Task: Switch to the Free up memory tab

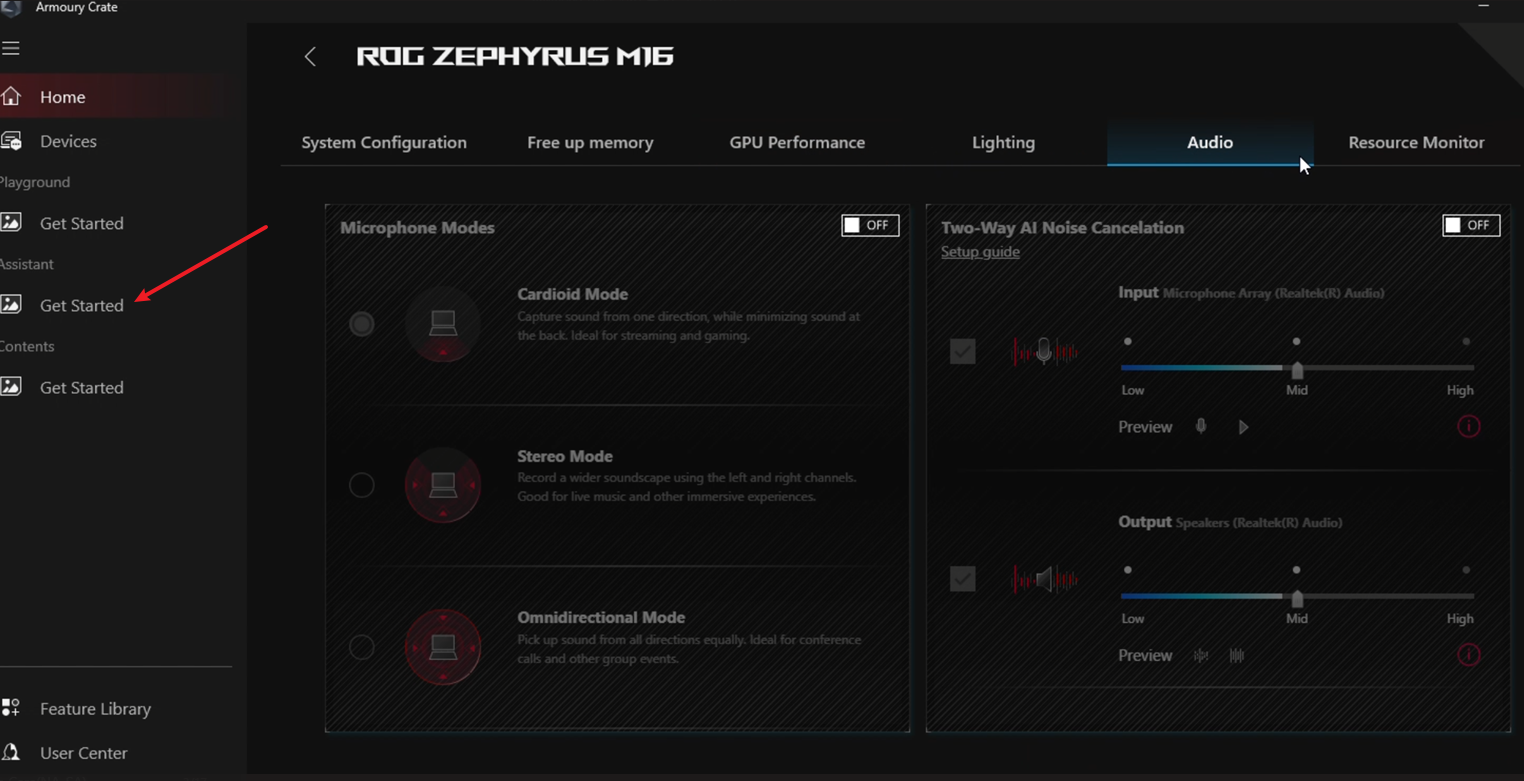Action: 590,142
